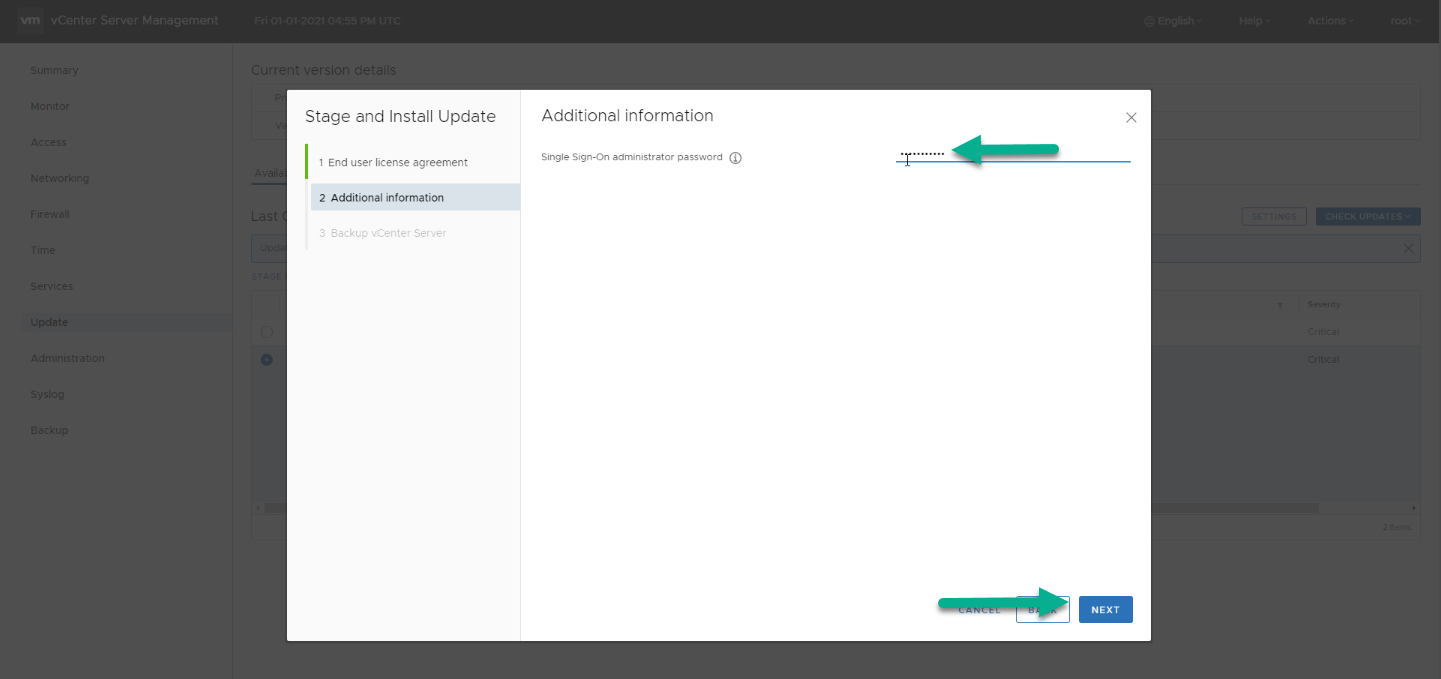Open Firewall in the sidebar
Viewport: 1441px width, 679px height.
tap(50, 214)
